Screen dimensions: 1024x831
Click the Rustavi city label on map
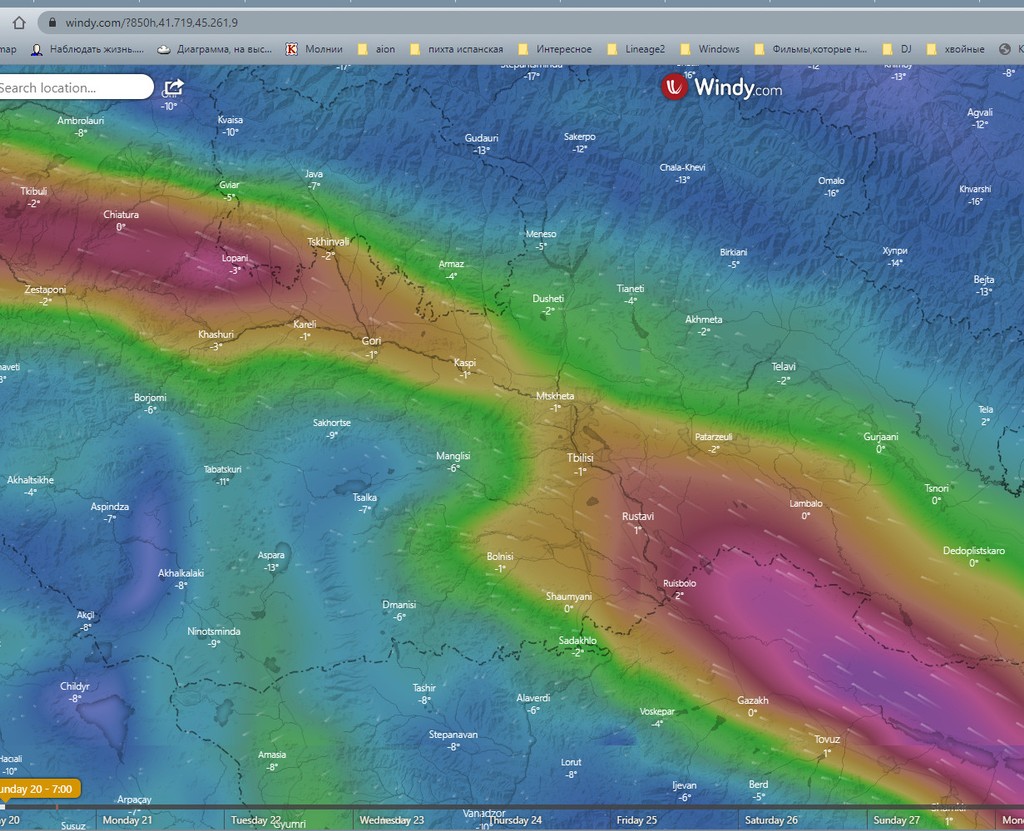(x=637, y=517)
